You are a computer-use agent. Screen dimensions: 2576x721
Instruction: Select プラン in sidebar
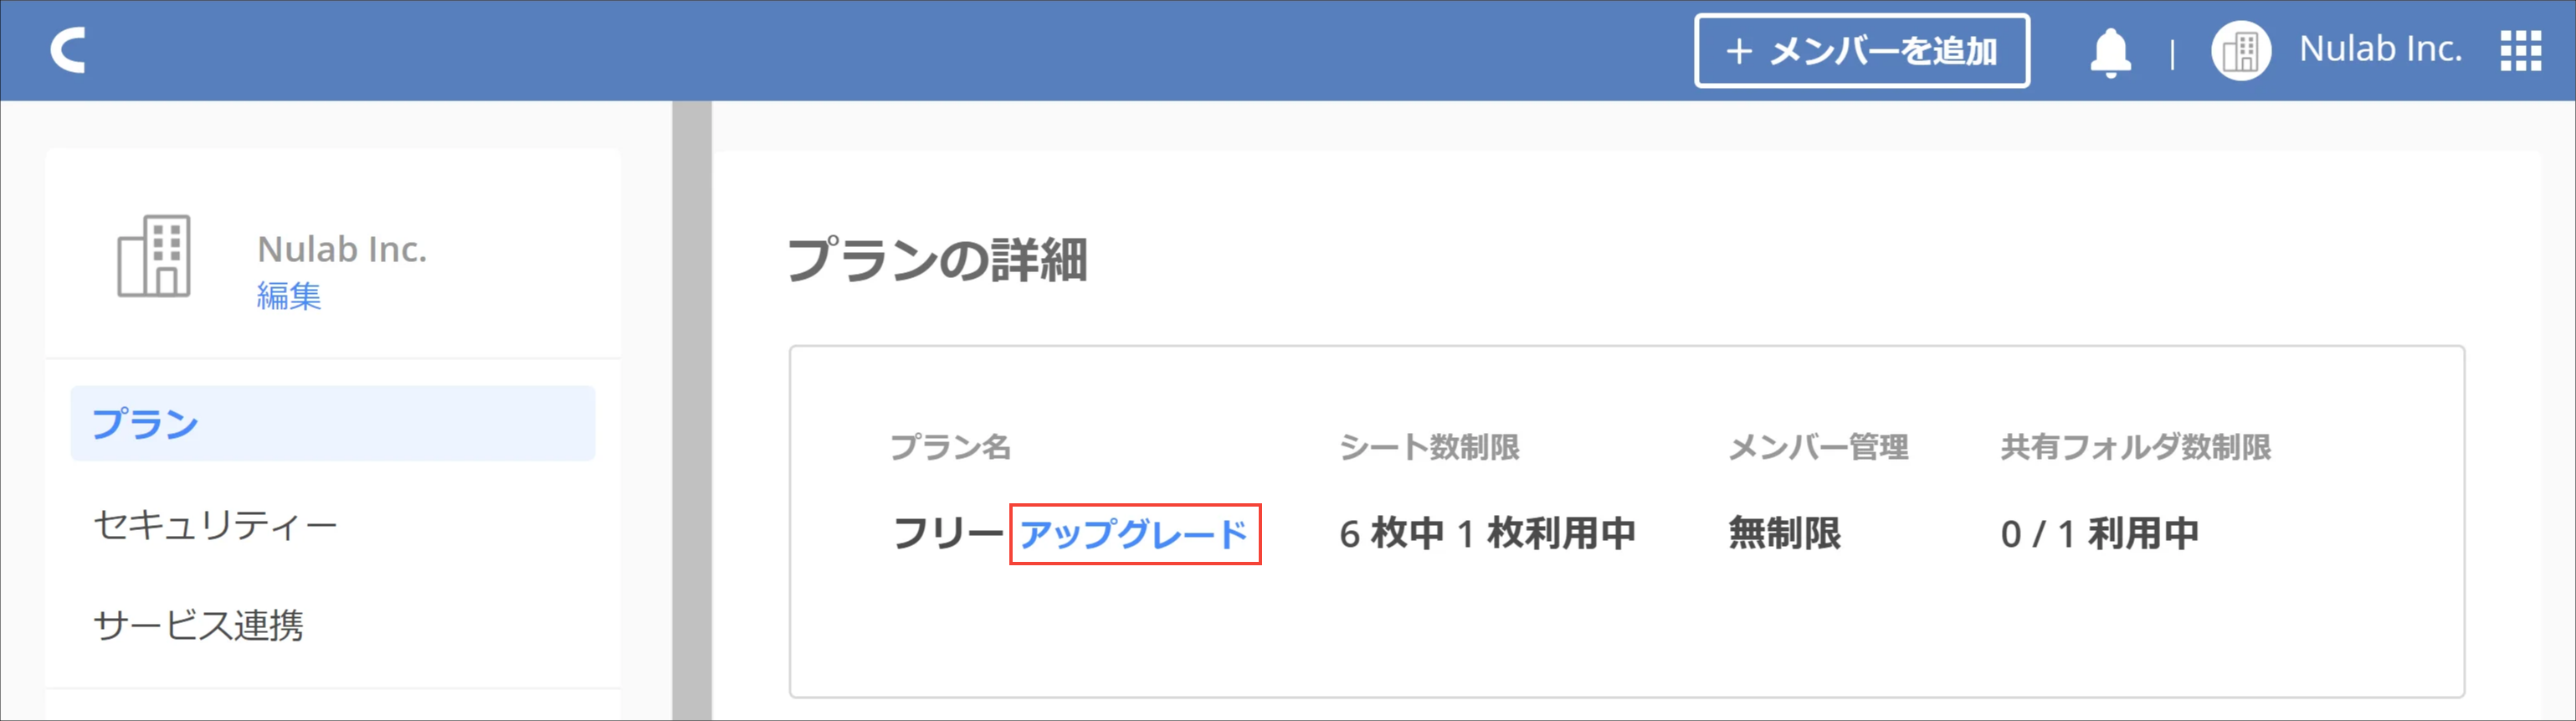coord(333,424)
